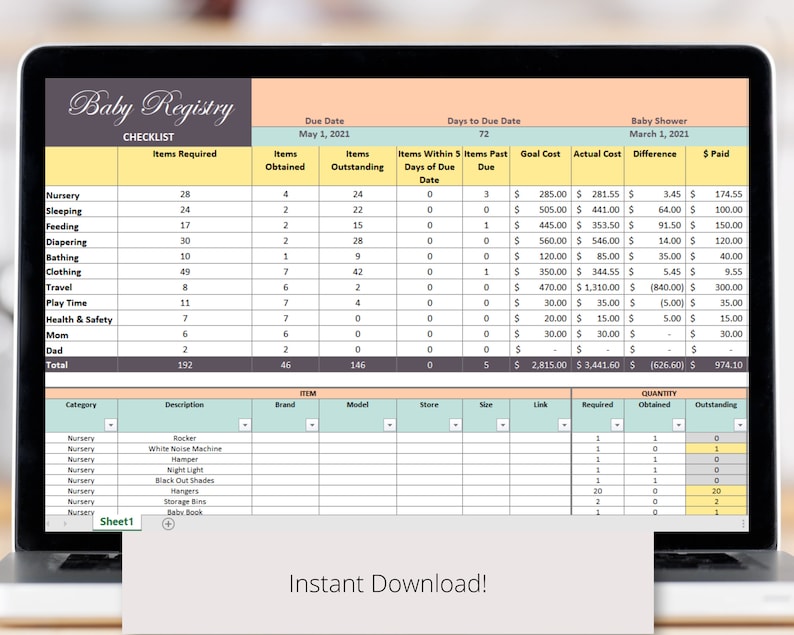Click the Baby Registry Checklist title
Viewport: 794px width, 635px height.
pos(148,112)
